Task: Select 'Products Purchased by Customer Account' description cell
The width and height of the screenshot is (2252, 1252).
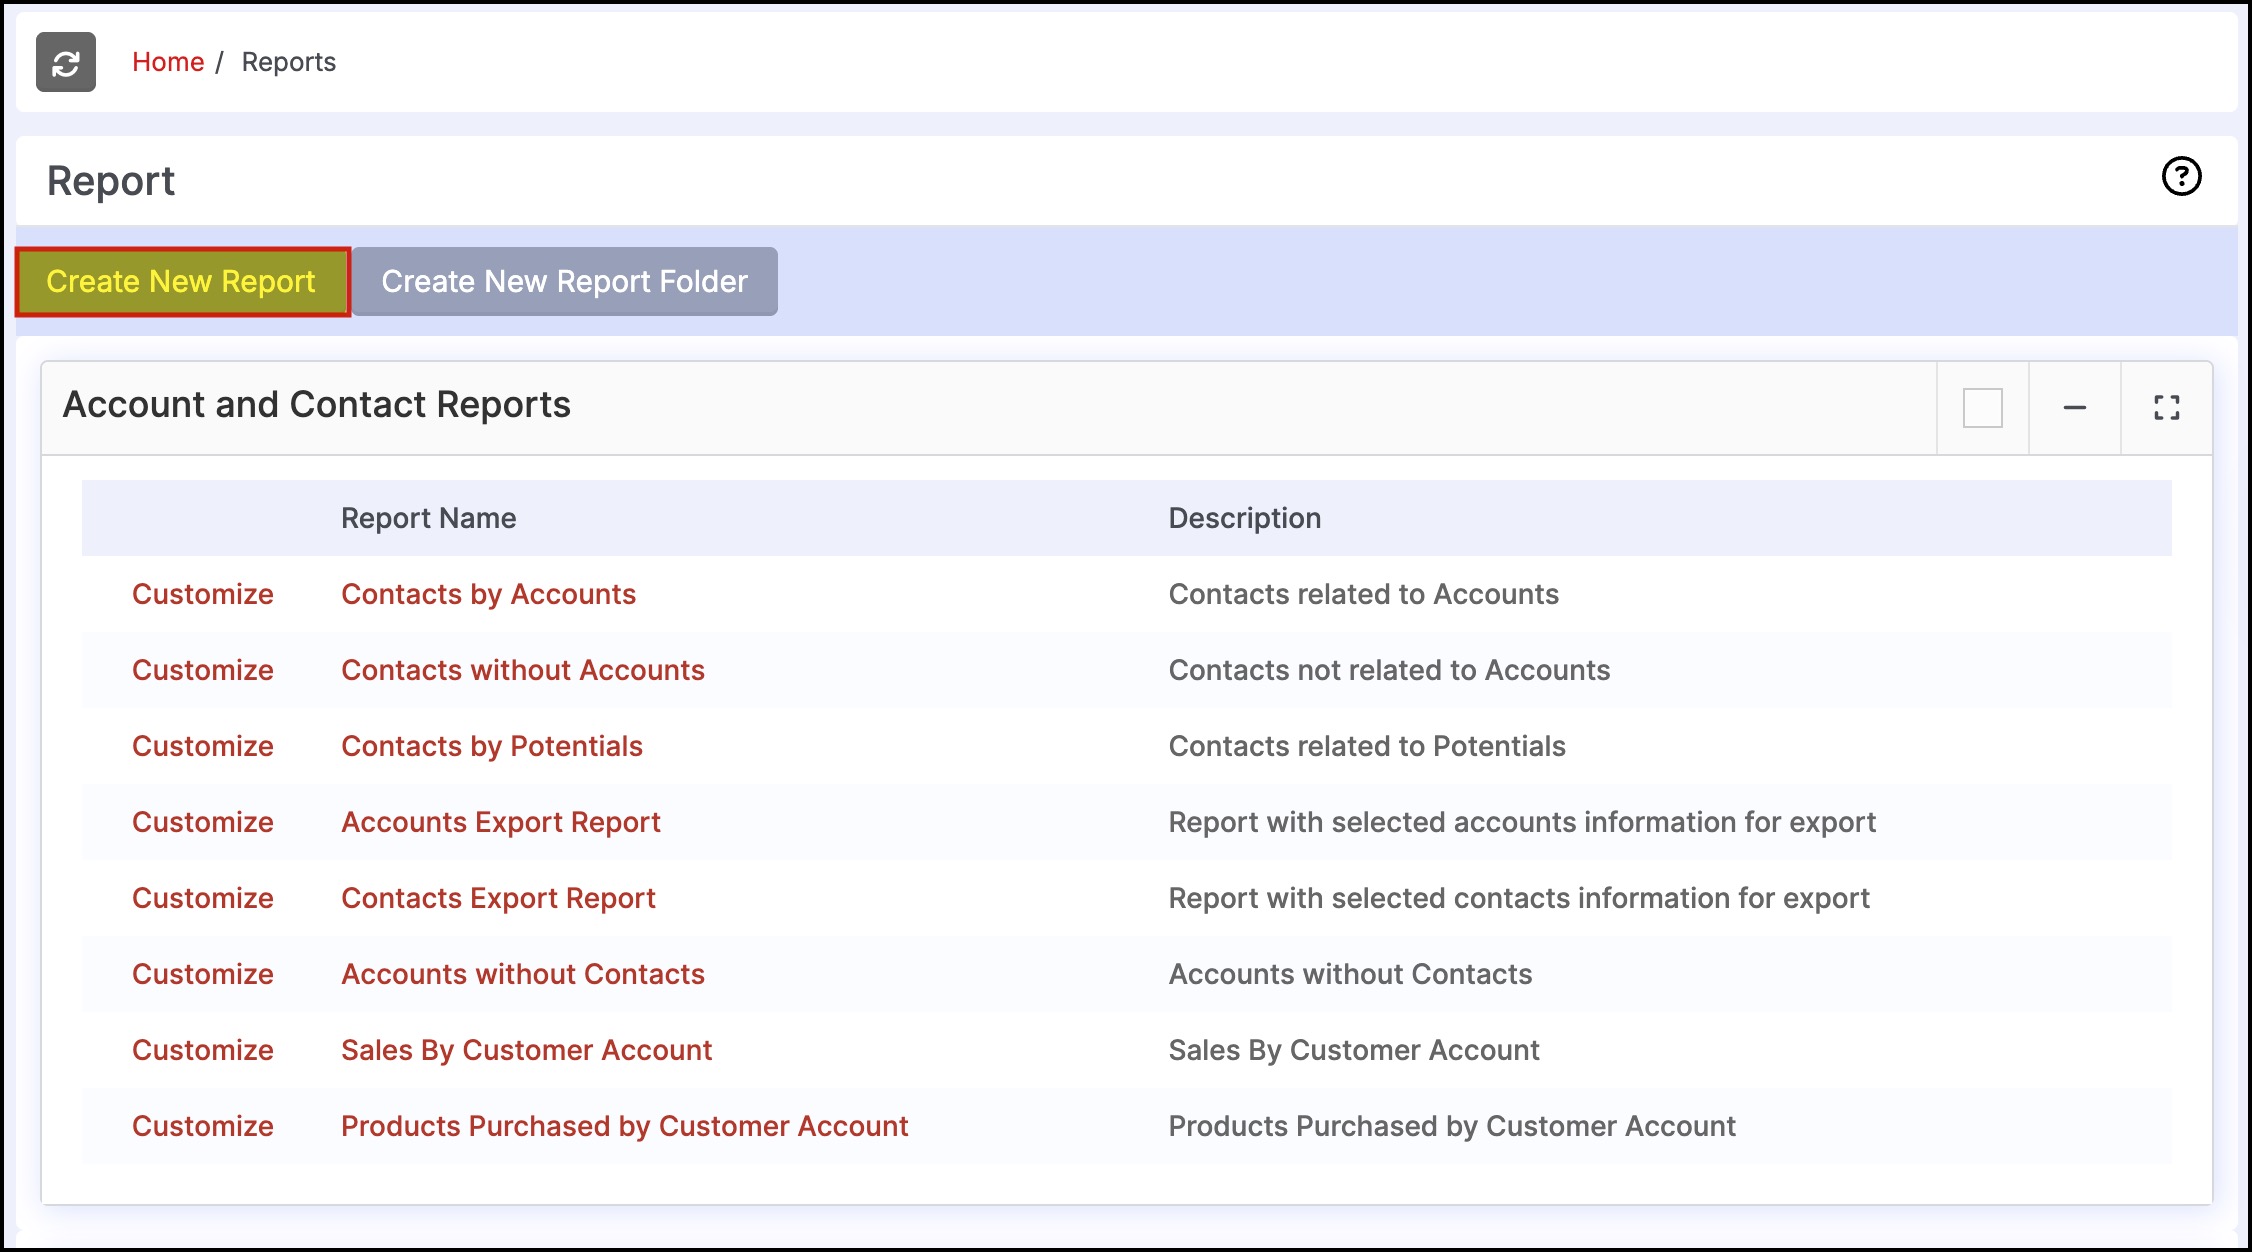Action: click(x=1452, y=1126)
